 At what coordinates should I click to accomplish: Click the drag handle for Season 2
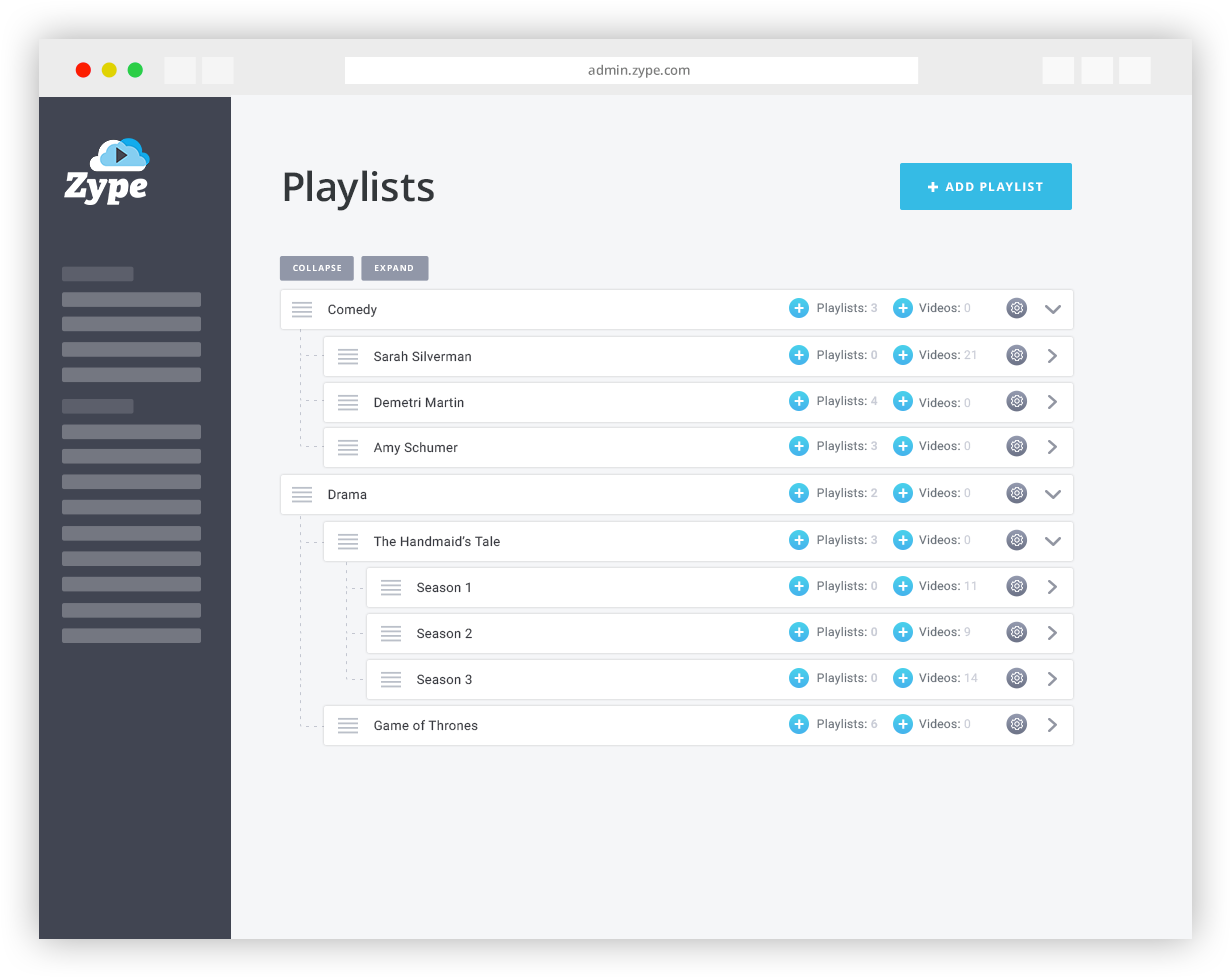point(391,633)
